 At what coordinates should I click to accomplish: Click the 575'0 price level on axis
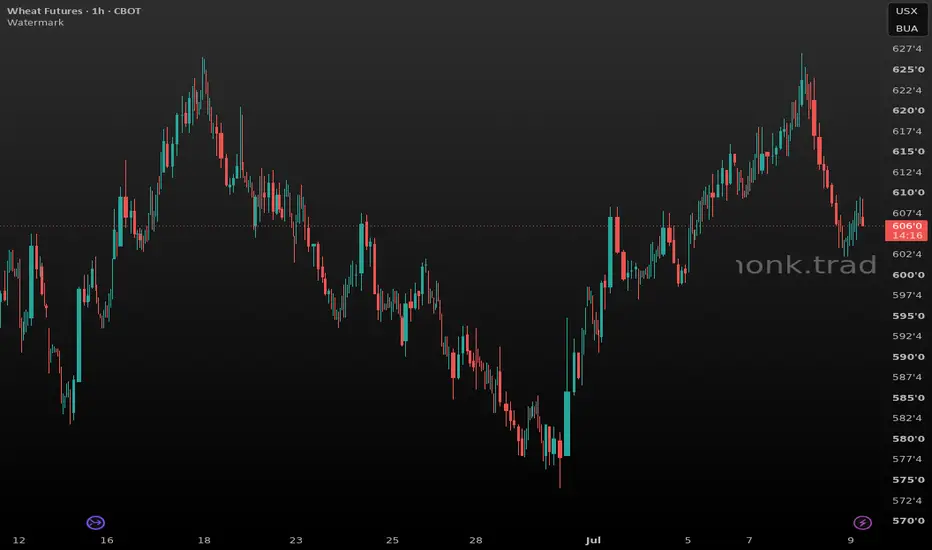tap(908, 479)
